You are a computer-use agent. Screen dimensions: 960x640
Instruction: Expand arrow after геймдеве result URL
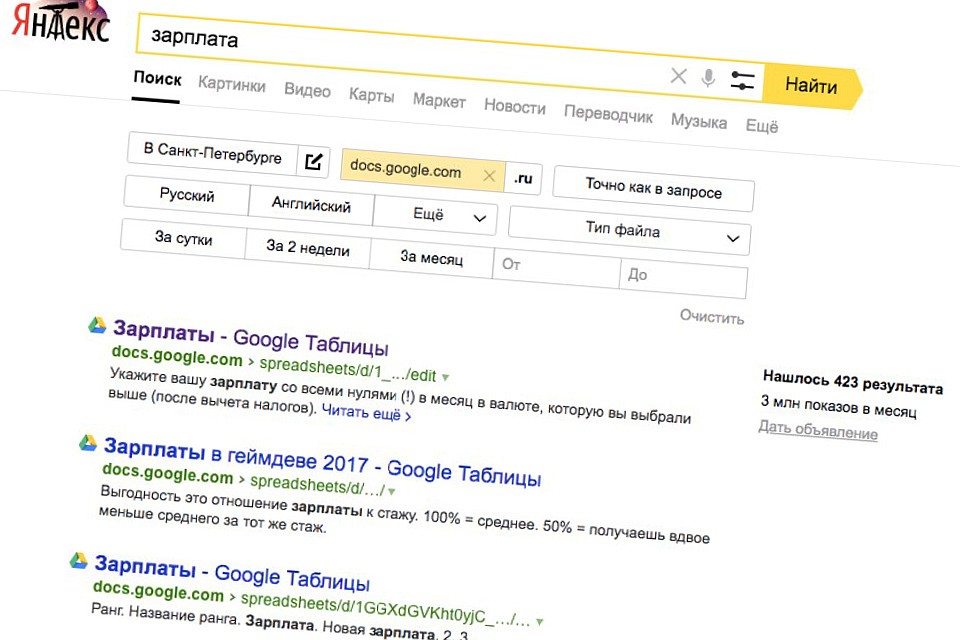[392, 491]
